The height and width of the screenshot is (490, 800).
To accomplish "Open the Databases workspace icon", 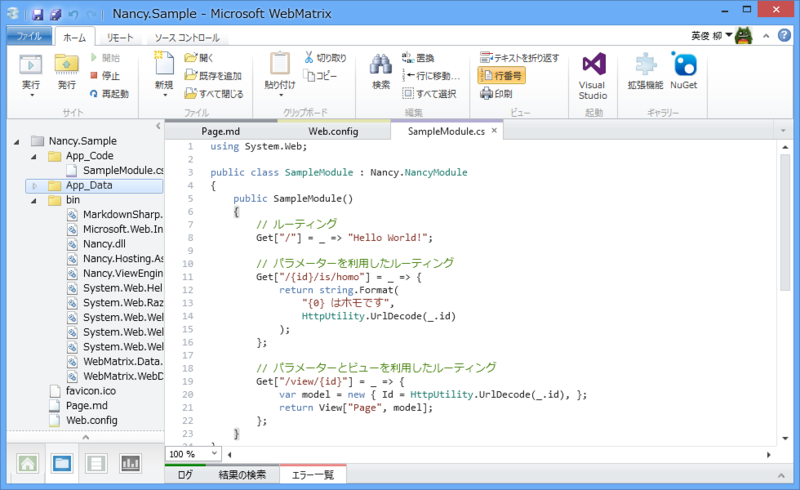I will coord(96,463).
